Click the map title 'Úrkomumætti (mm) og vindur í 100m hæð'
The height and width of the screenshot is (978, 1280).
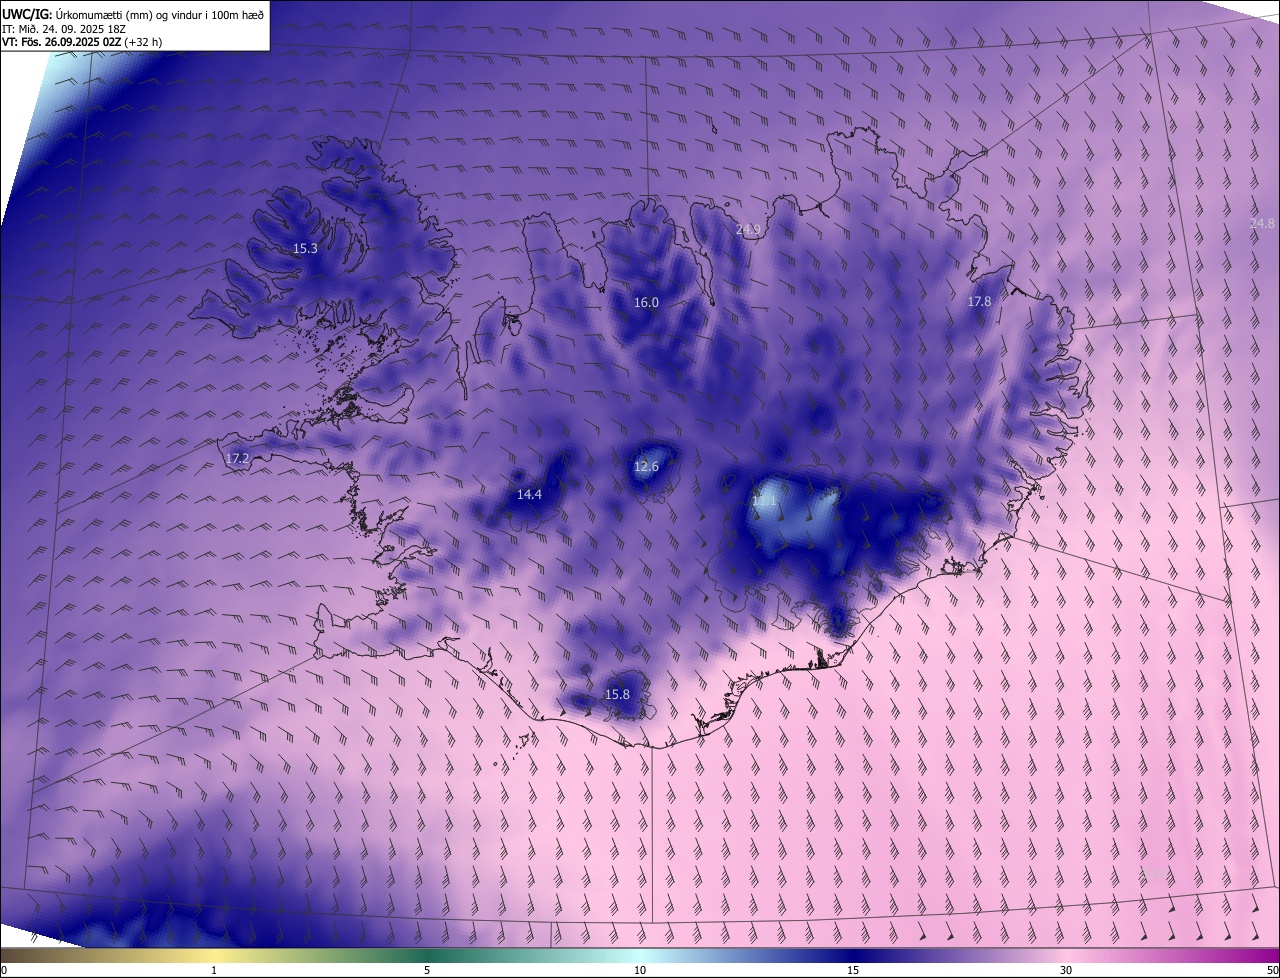point(160,14)
